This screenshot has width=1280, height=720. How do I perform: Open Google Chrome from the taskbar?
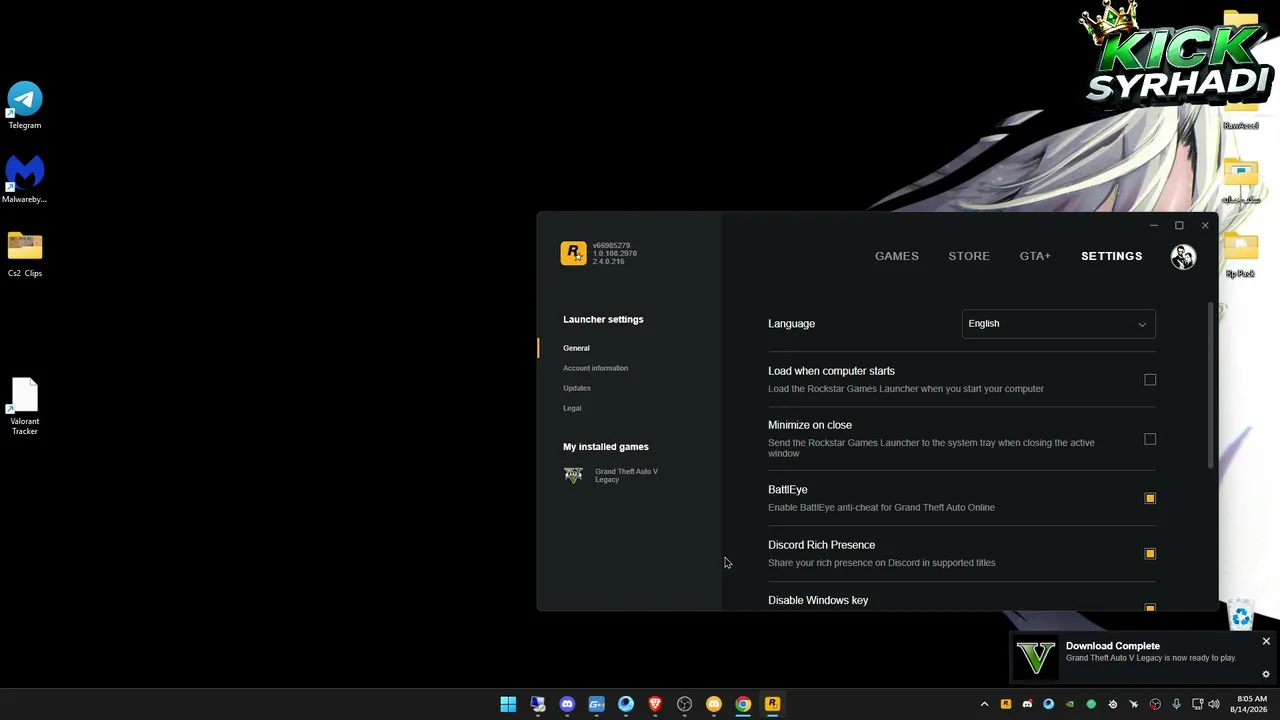(743, 704)
